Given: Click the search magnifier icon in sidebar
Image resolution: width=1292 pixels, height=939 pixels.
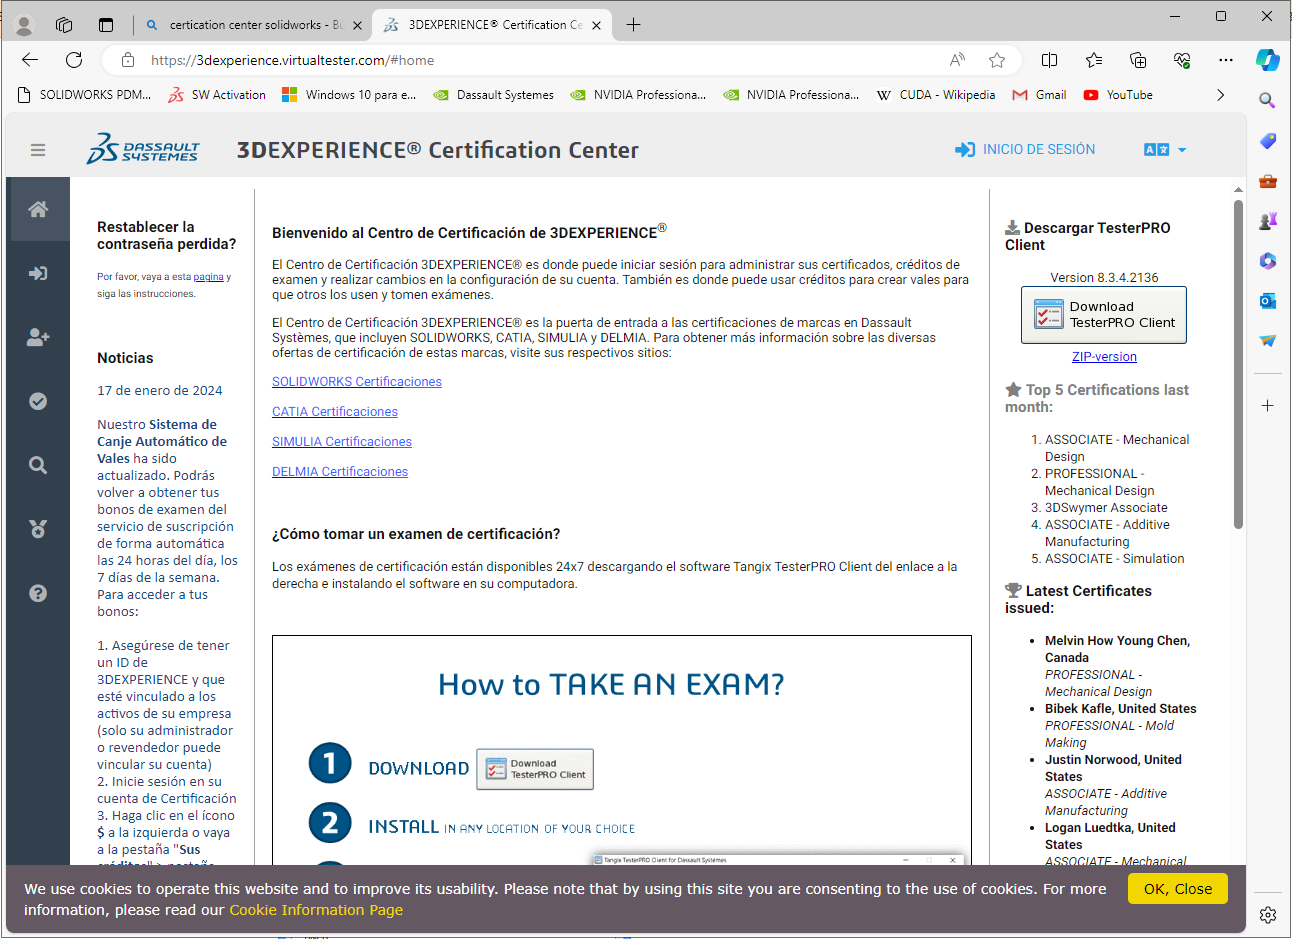Looking at the screenshot, I should pyautogui.click(x=38, y=465).
